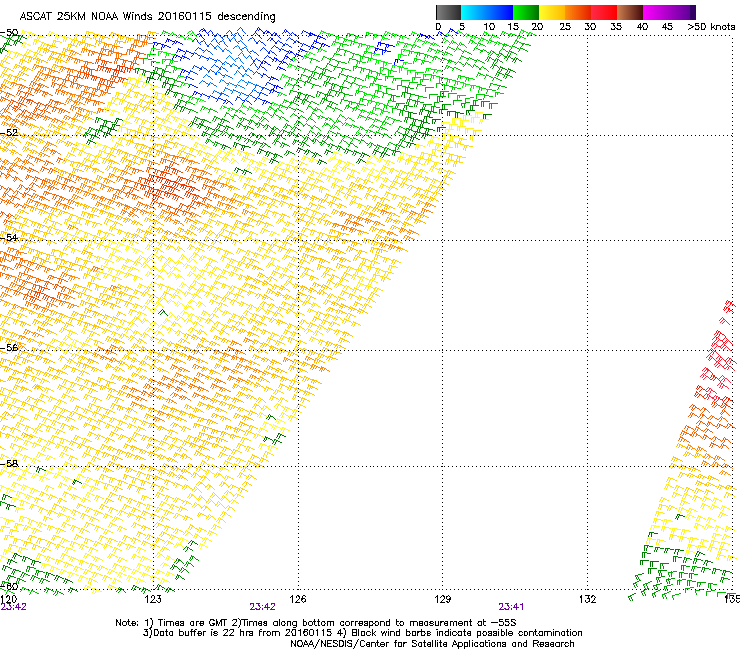Click the '15' legend scale label
This screenshot has width=740, height=650.
pyautogui.click(x=513, y=27)
